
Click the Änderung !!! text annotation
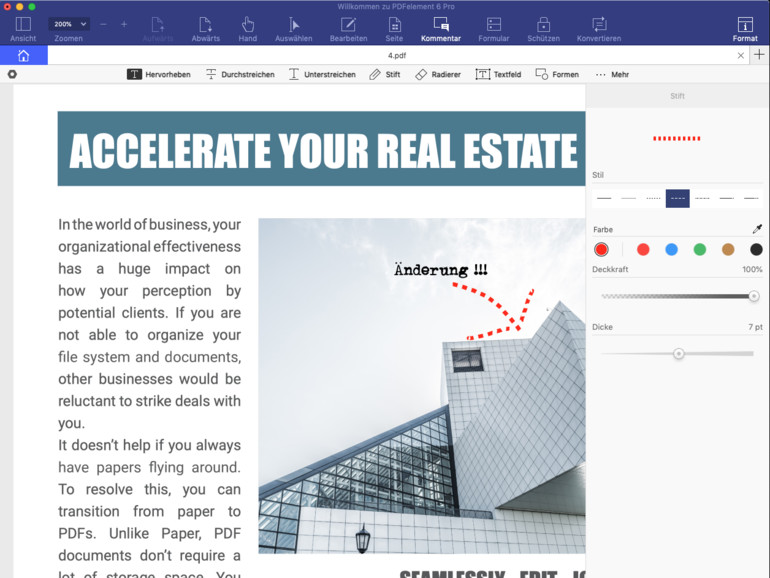[440, 270]
